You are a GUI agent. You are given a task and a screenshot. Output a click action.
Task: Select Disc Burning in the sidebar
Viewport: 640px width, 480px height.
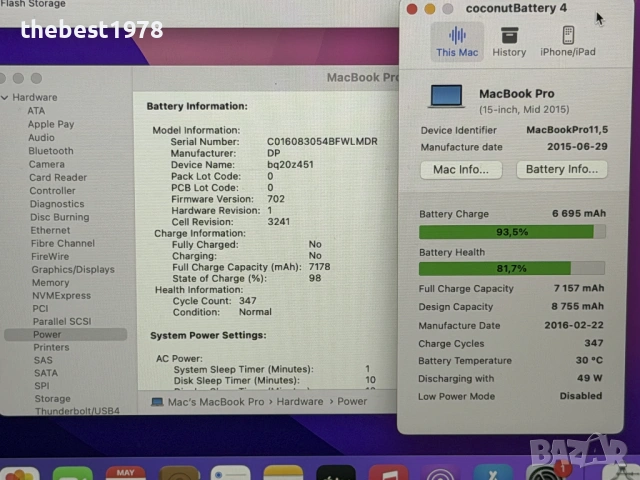[60, 217]
